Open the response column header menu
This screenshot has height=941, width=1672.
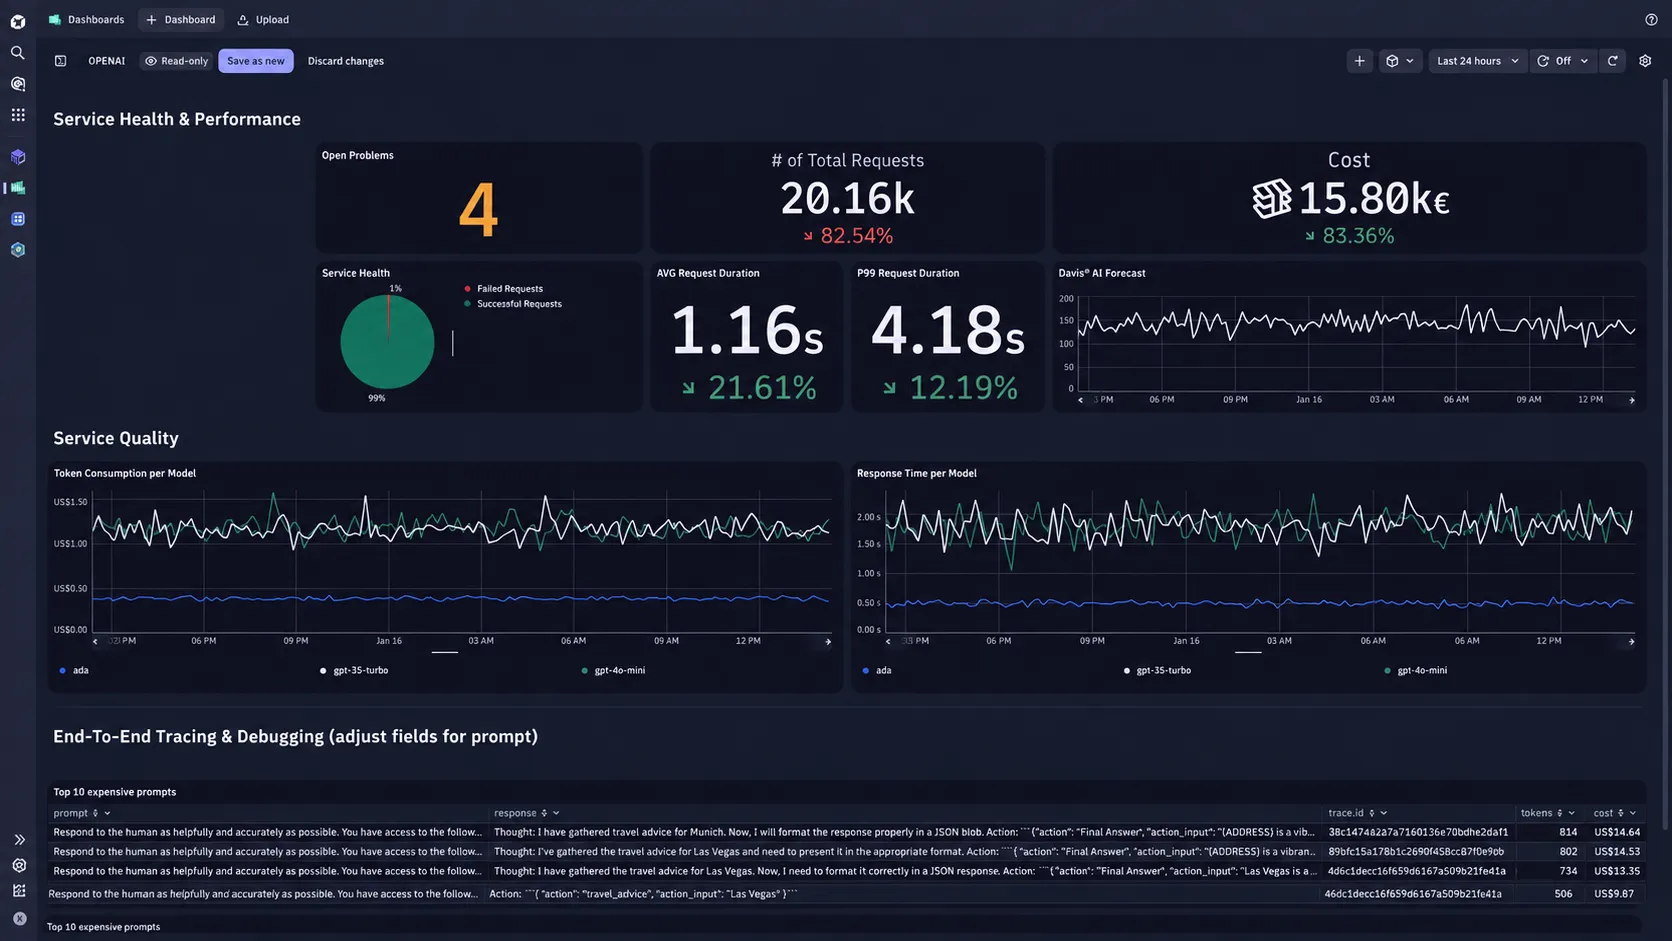pos(556,813)
